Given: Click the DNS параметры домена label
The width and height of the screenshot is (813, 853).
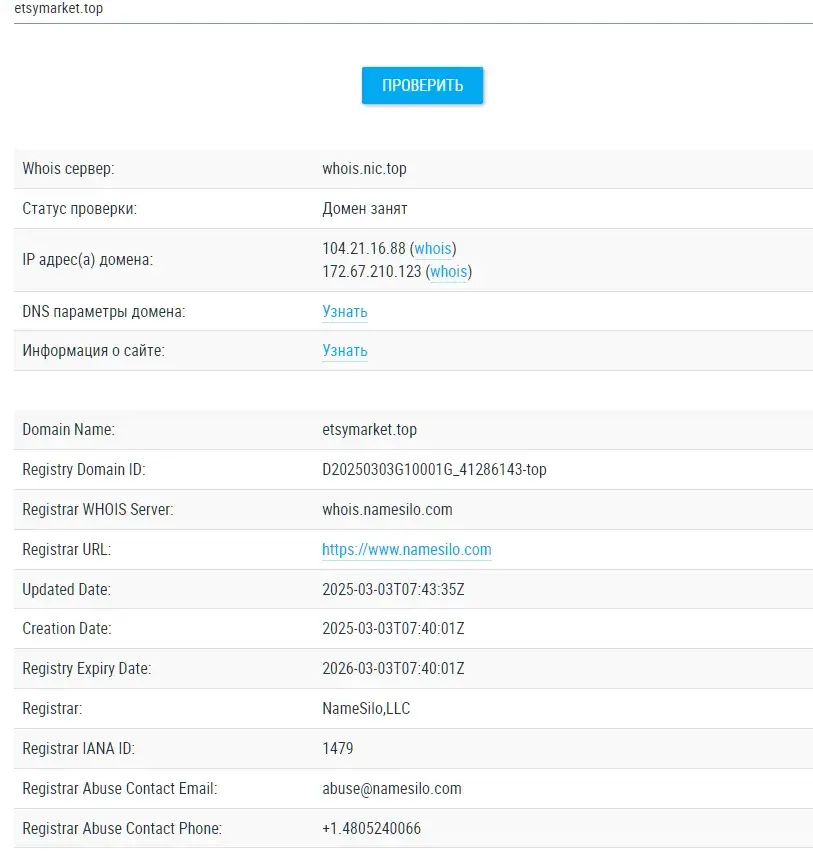Looking at the screenshot, I should 103,312.
